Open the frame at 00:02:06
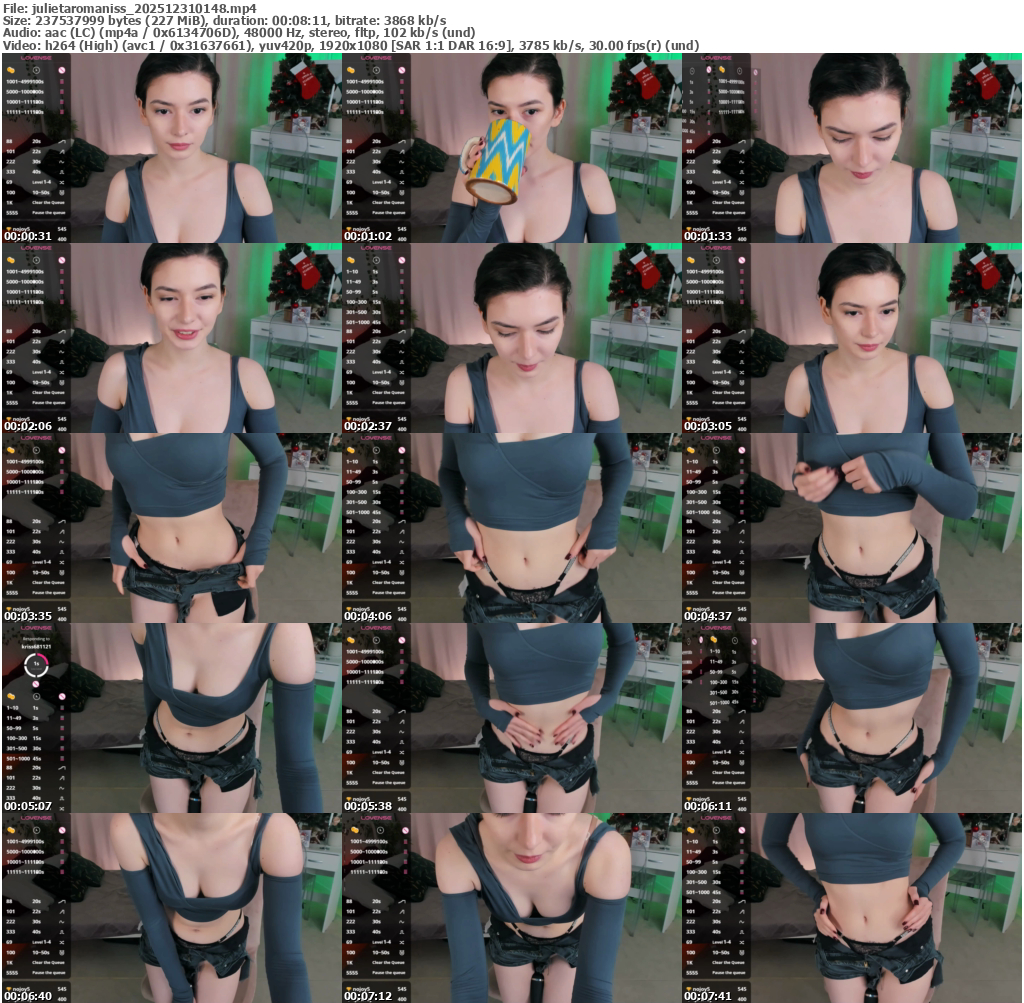 pos(171,338)
